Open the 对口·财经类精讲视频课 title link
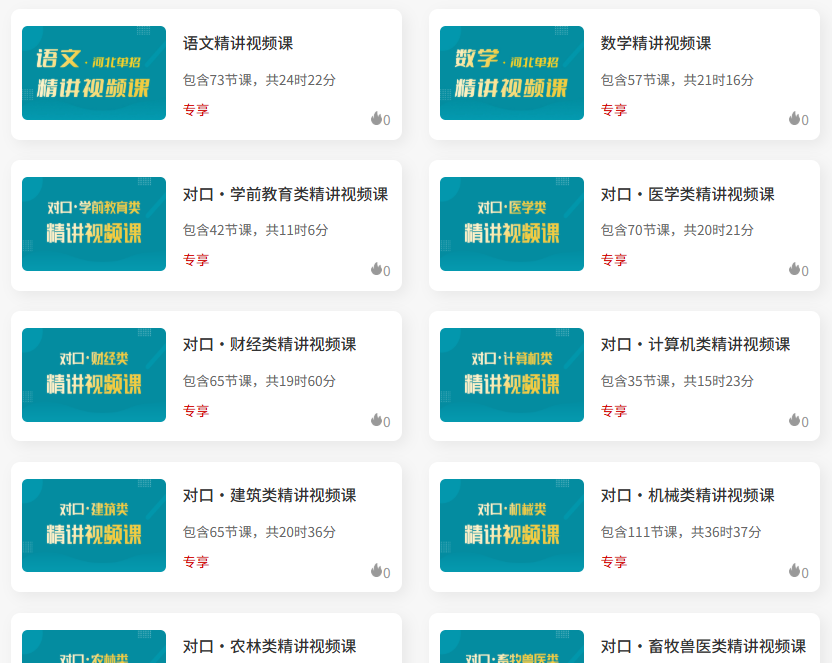The width and height of the screenshot is (832, 663). point(269,344)
